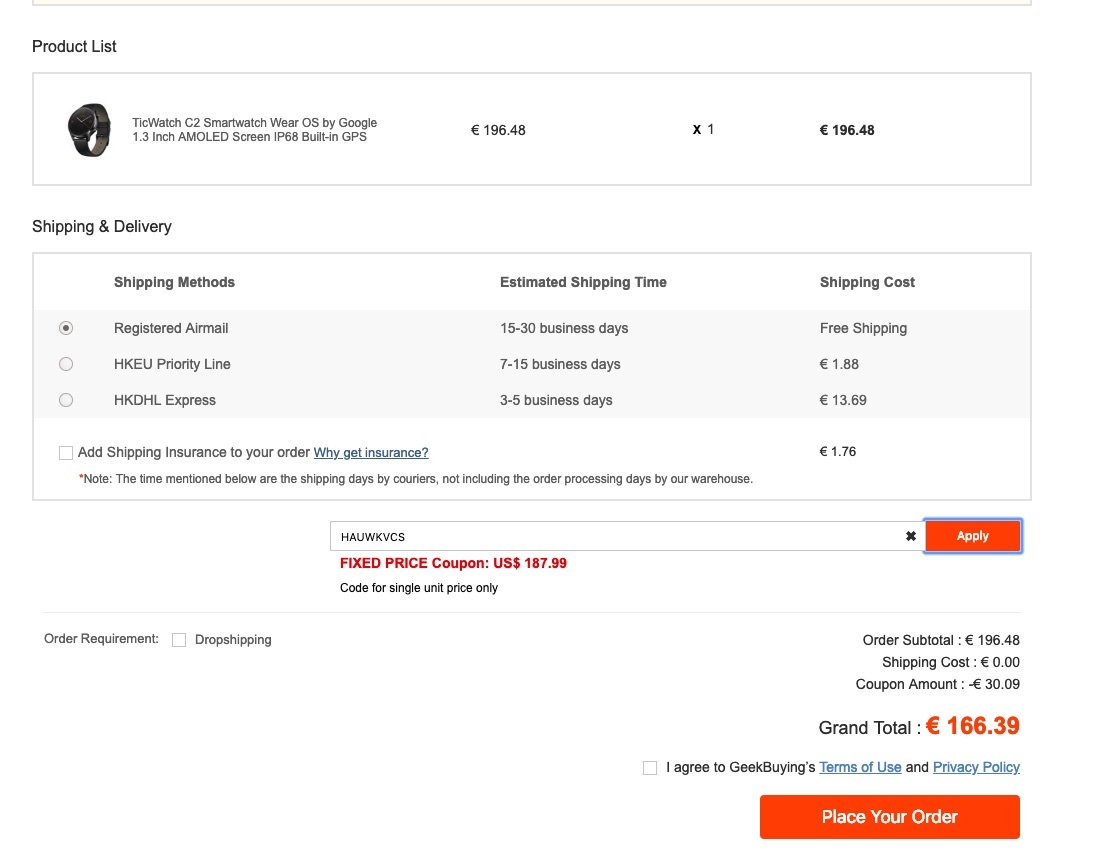Enable Add Shipping Insurance checkbox
This screenshot has height=851, width=1098.
click(x=66, y=453)
